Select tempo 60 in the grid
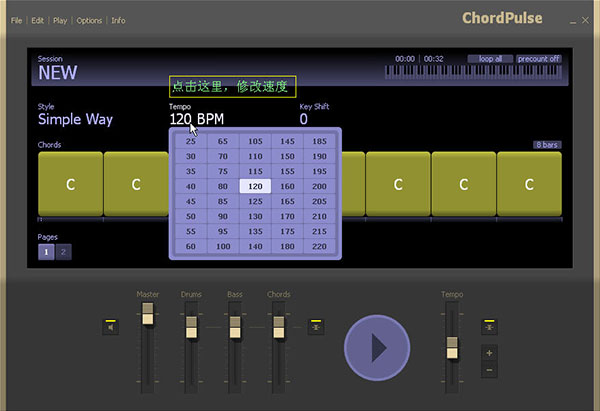 tap(191, 246)
